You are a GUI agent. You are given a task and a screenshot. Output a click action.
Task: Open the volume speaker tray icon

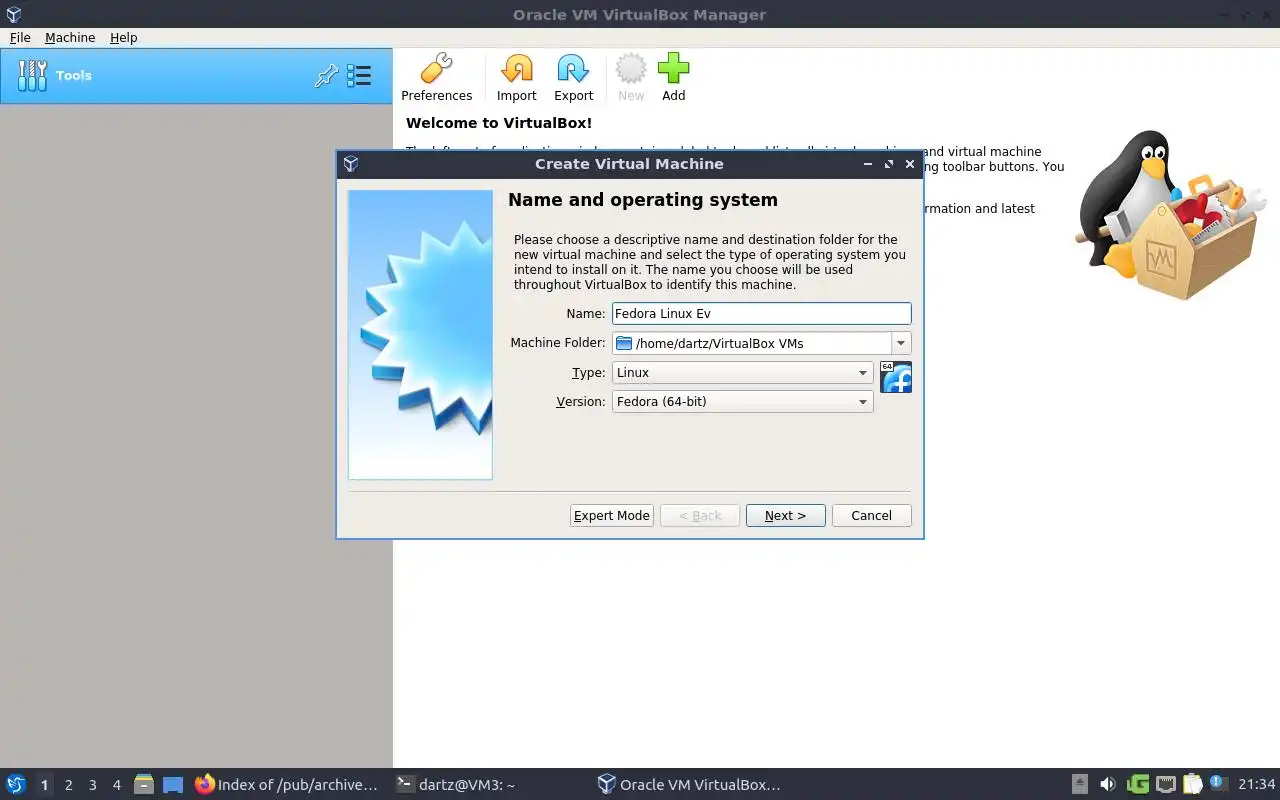(1108, 785)
